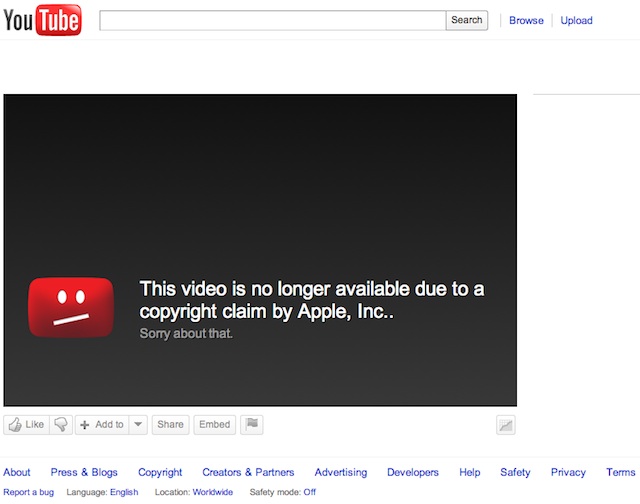
Task: Focus the search input field
Action: pyautogui.click(x=273, y=20)
